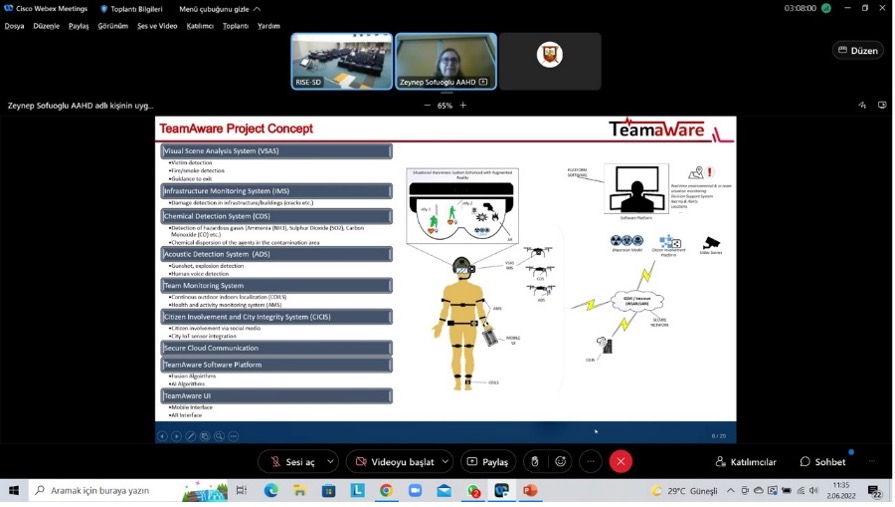
Task: Select the participant thumbnail with crest avatar
Action: [550, 61]
